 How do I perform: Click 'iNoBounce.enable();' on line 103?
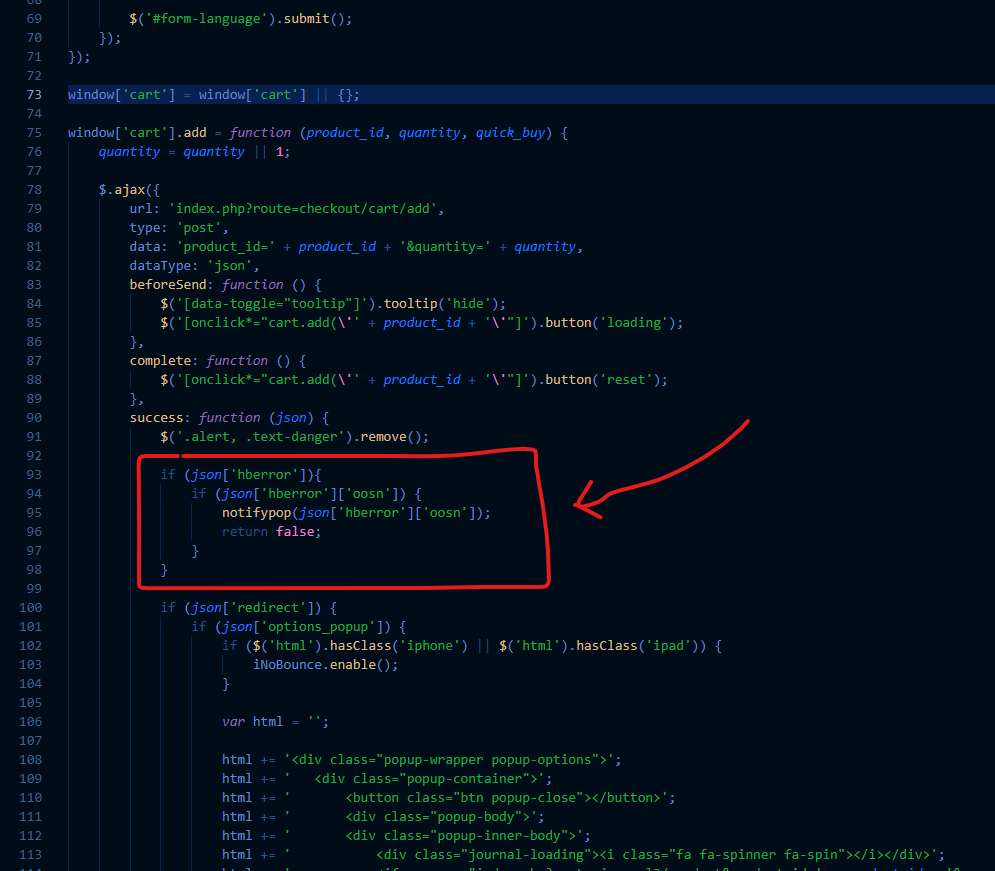(326, 665)
